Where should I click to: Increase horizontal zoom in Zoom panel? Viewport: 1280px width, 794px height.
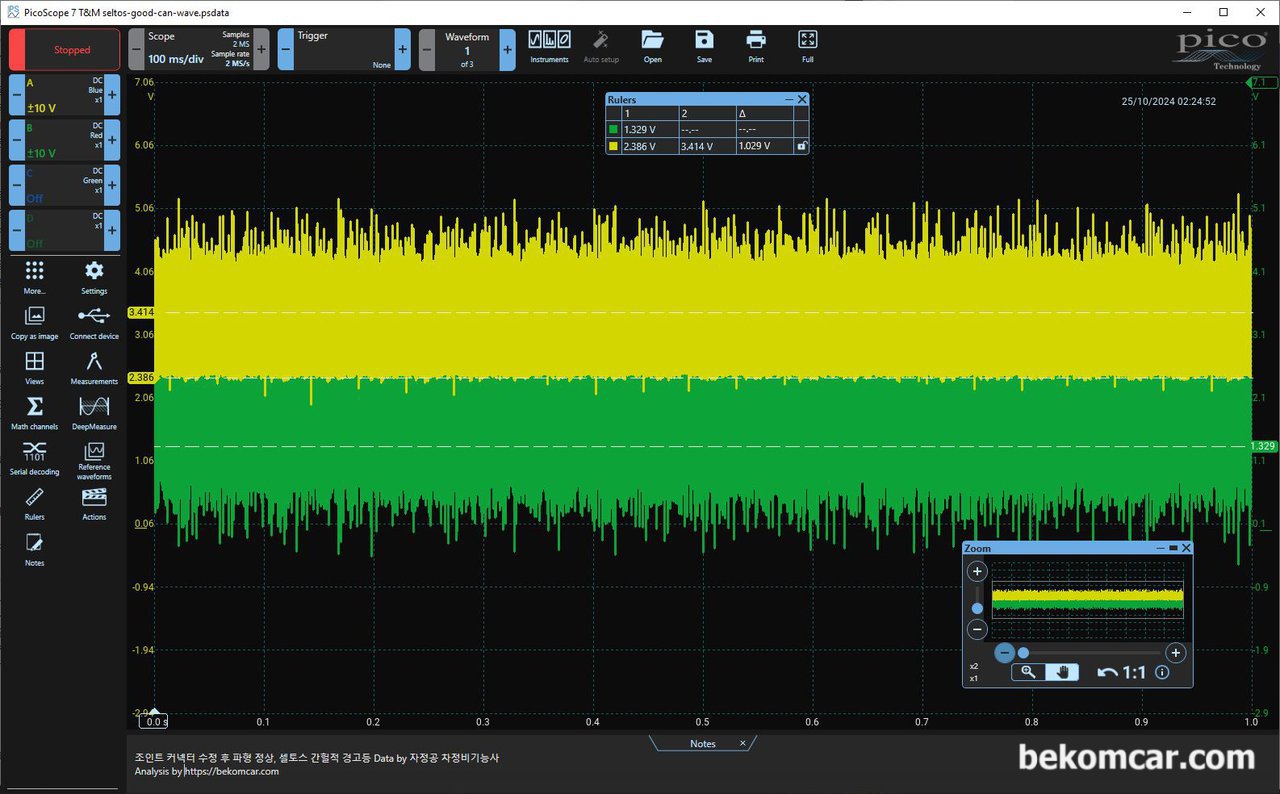click(1176, 653)
